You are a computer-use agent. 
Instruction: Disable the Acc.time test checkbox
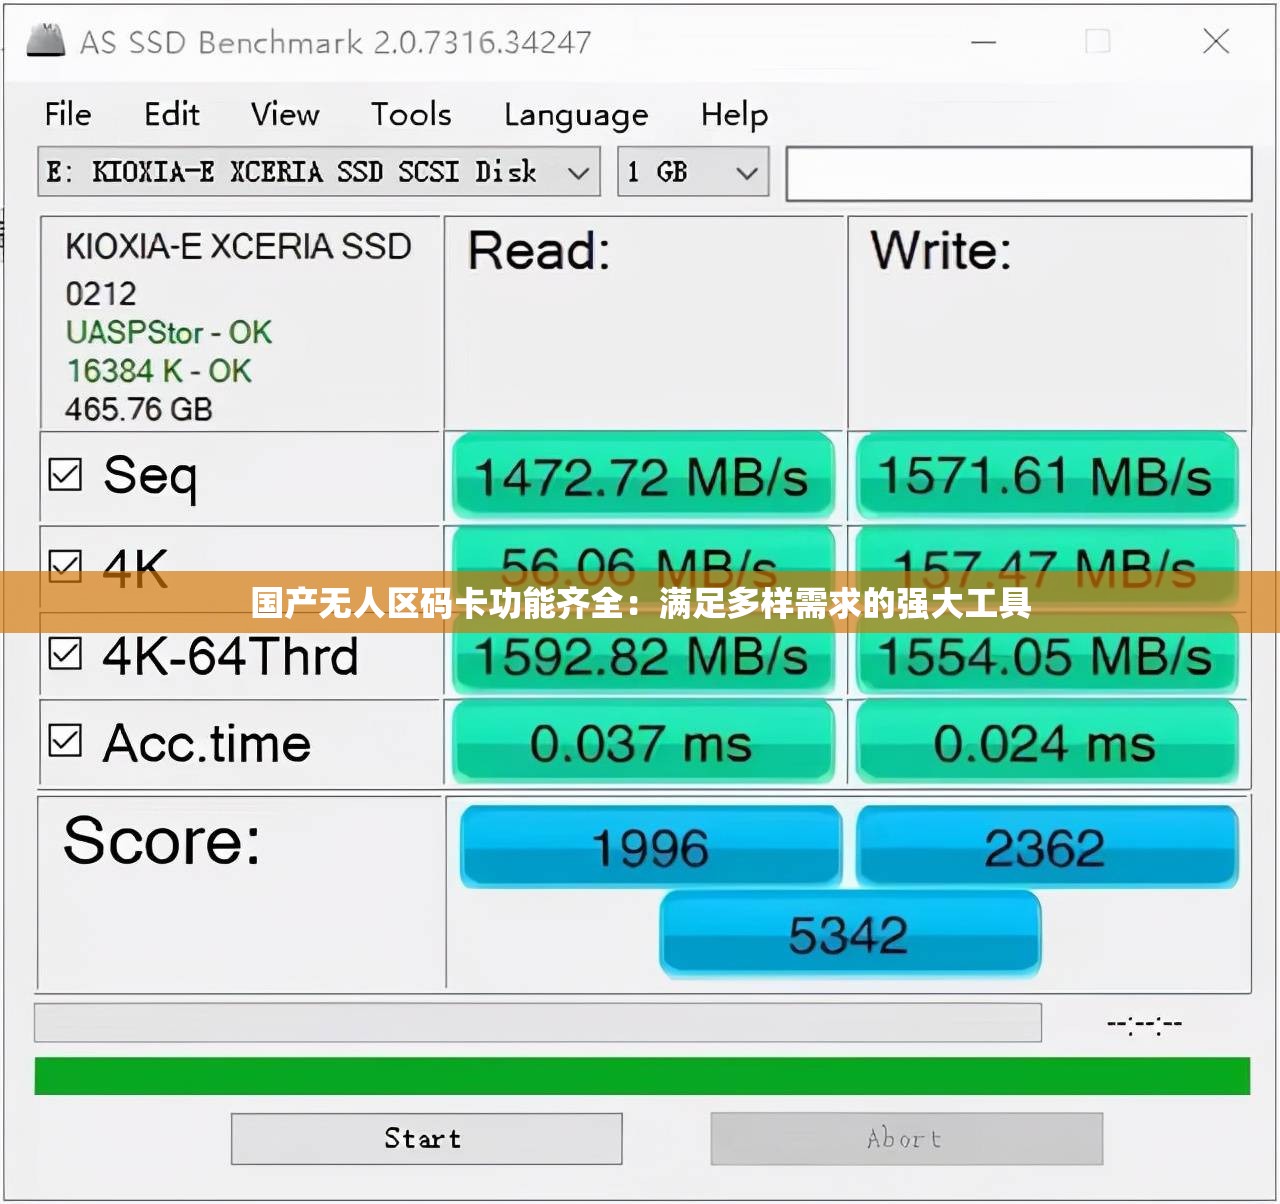pos(66,741)
